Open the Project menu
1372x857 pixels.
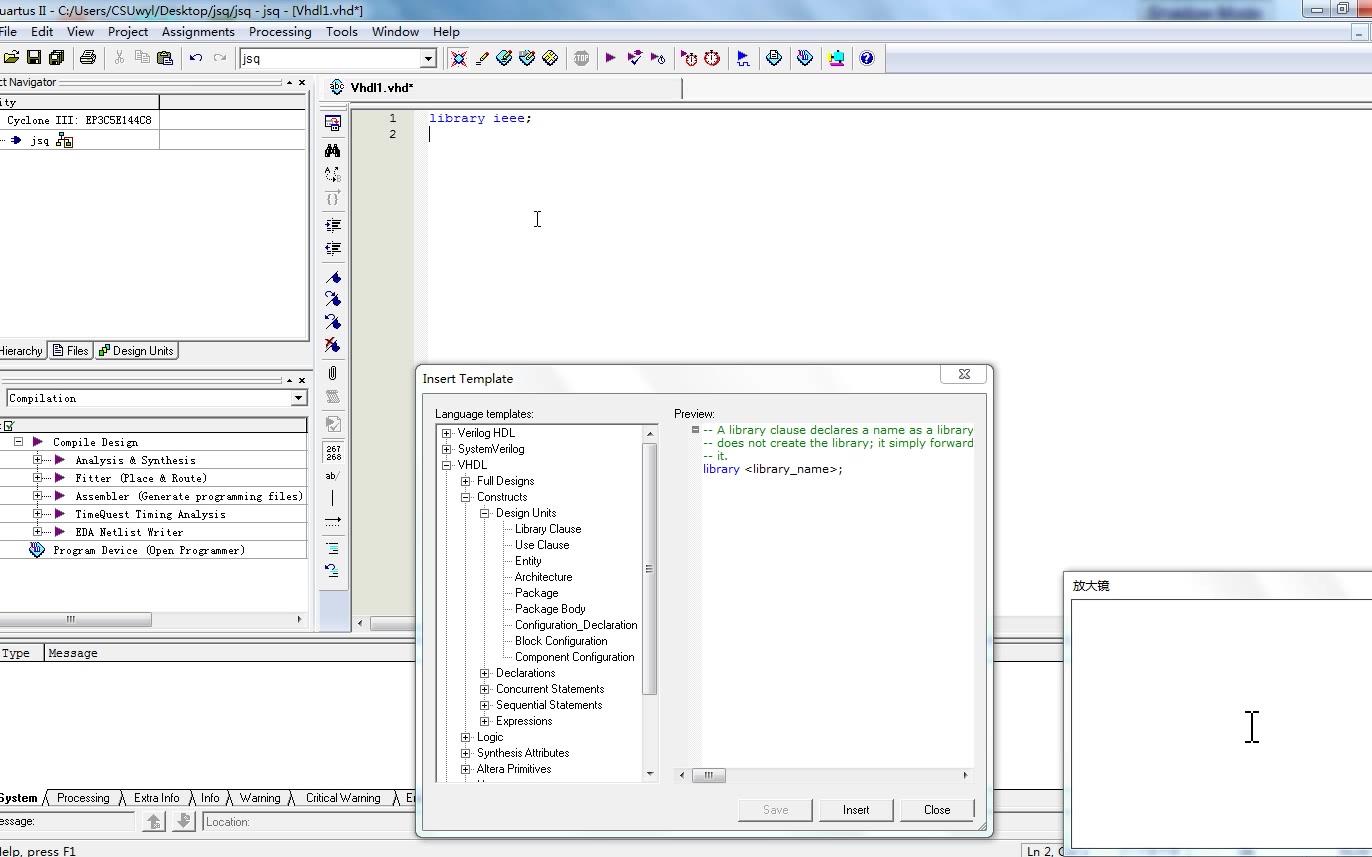tap(128, 31)
